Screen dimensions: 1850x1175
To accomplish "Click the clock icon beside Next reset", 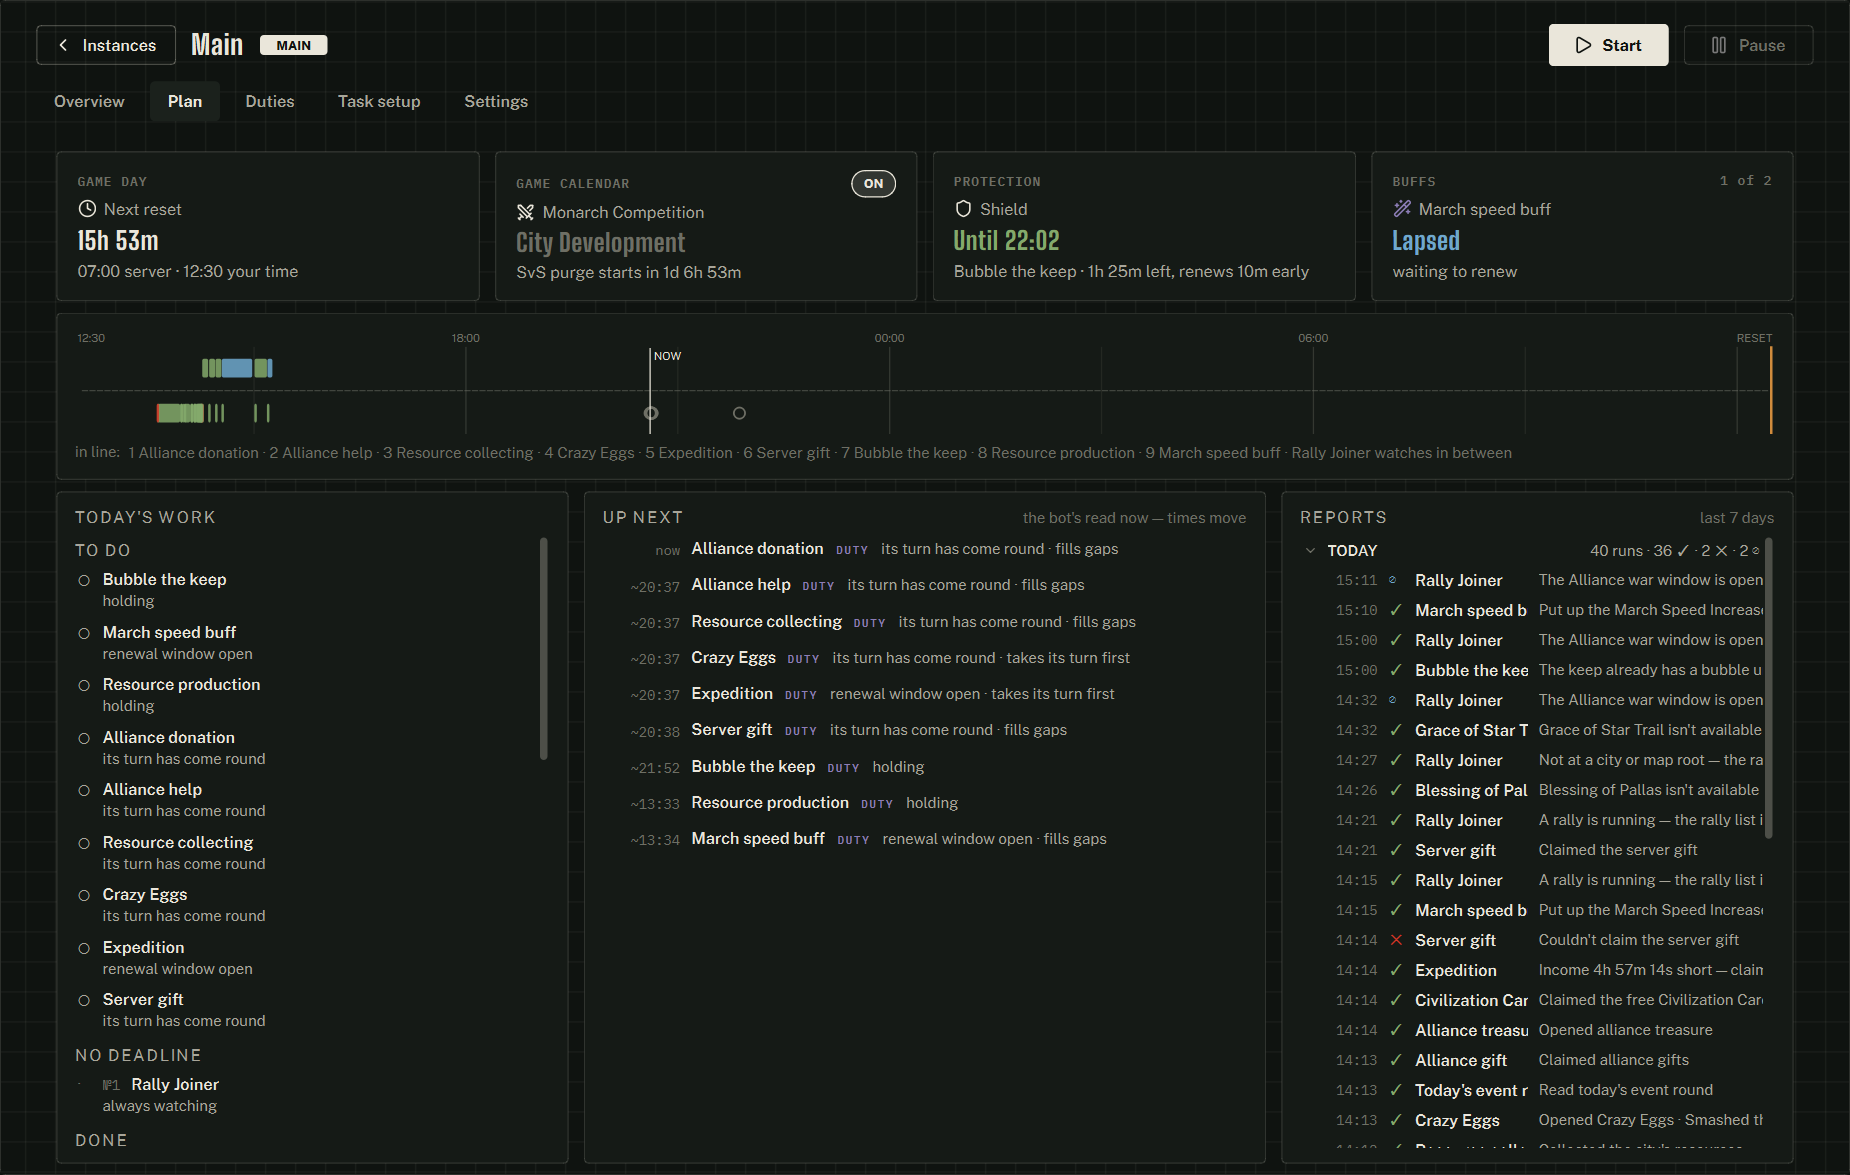I will (x=87, y=209).
